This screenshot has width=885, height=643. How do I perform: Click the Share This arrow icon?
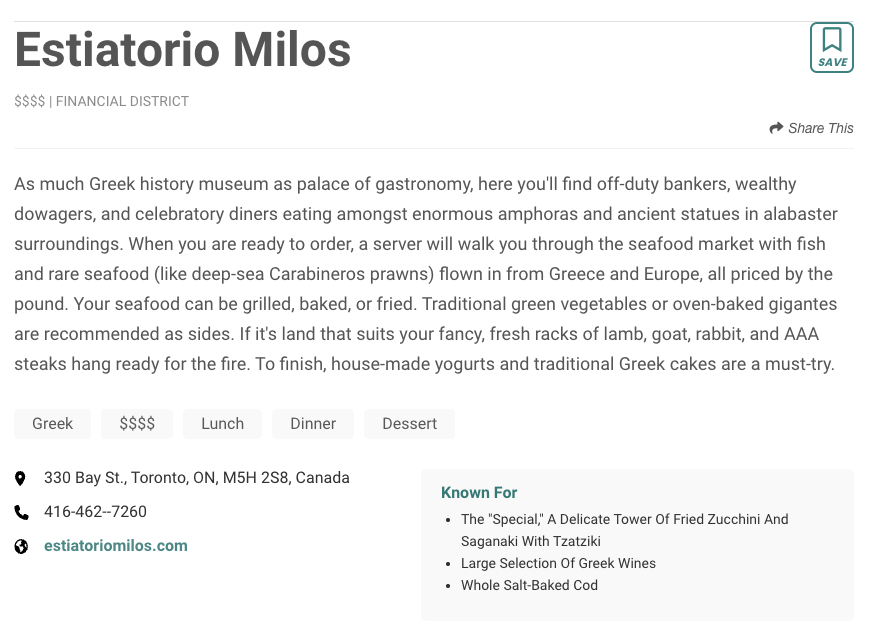coord(776,128)
